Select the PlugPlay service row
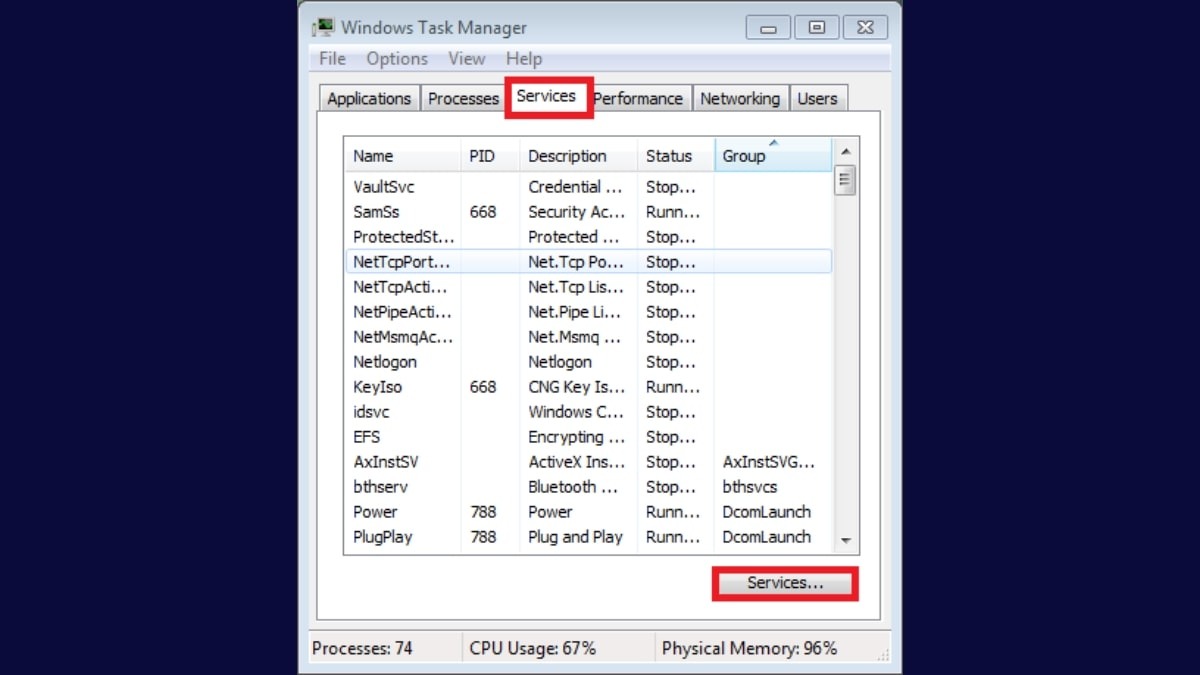This screenshot has width=1200, height=675. 588,537
